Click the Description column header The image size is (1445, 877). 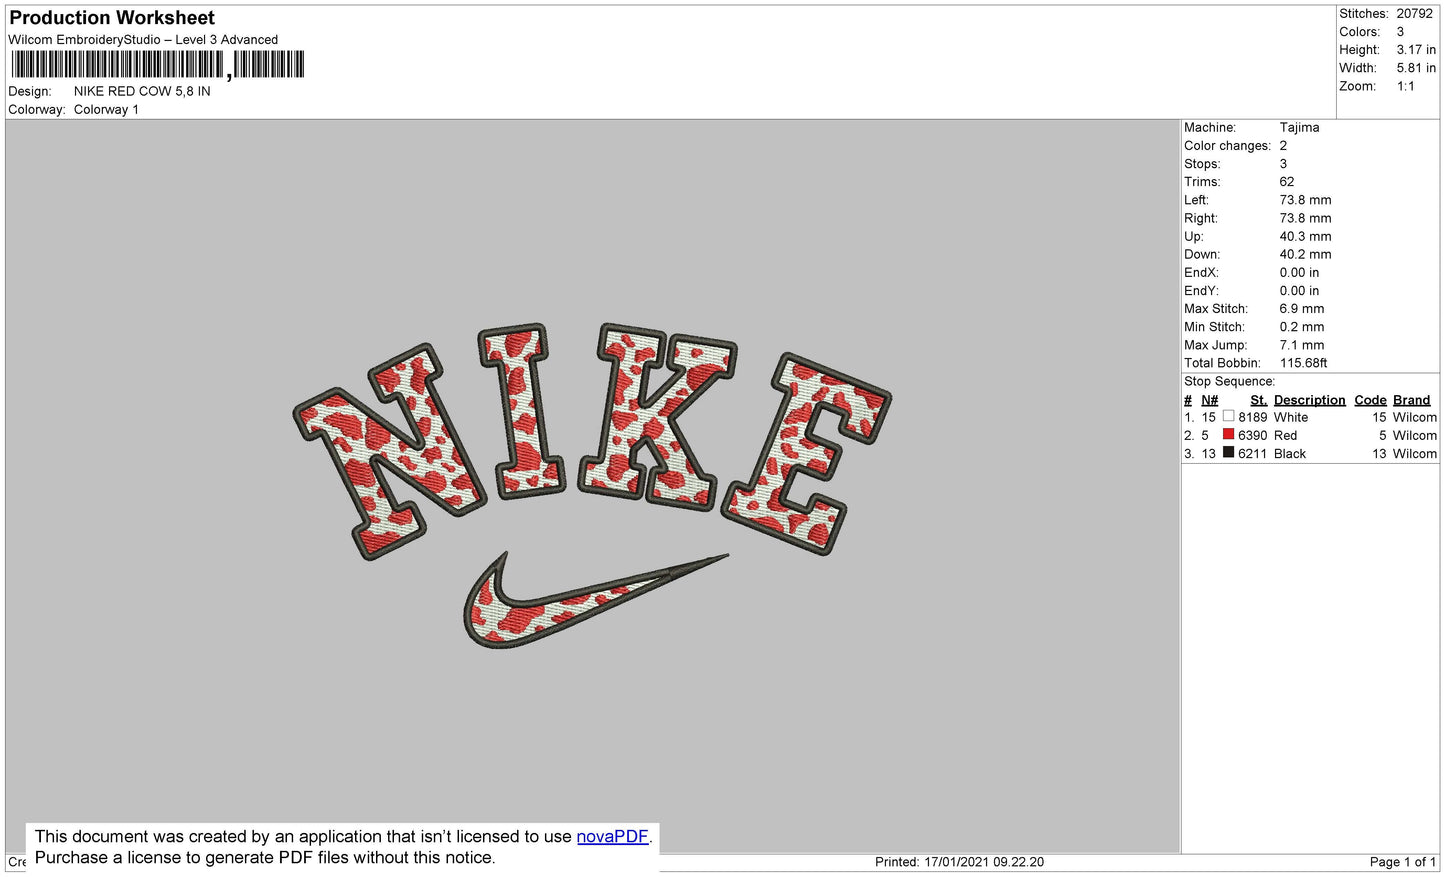coord(1310,400)
